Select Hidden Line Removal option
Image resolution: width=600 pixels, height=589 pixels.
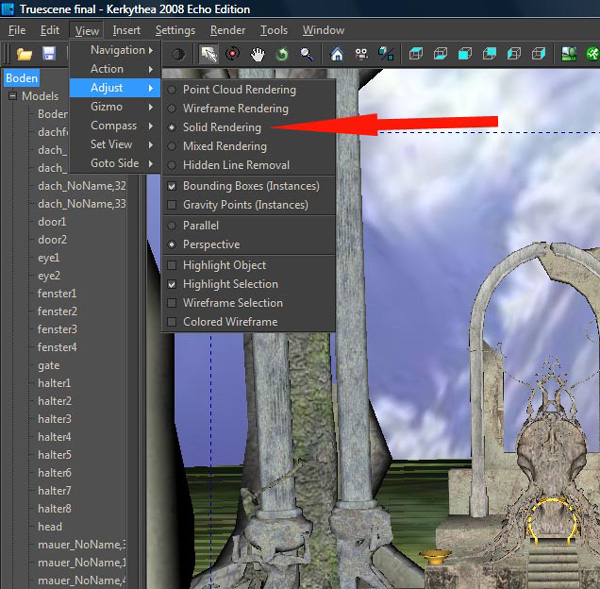coord(249,165)
